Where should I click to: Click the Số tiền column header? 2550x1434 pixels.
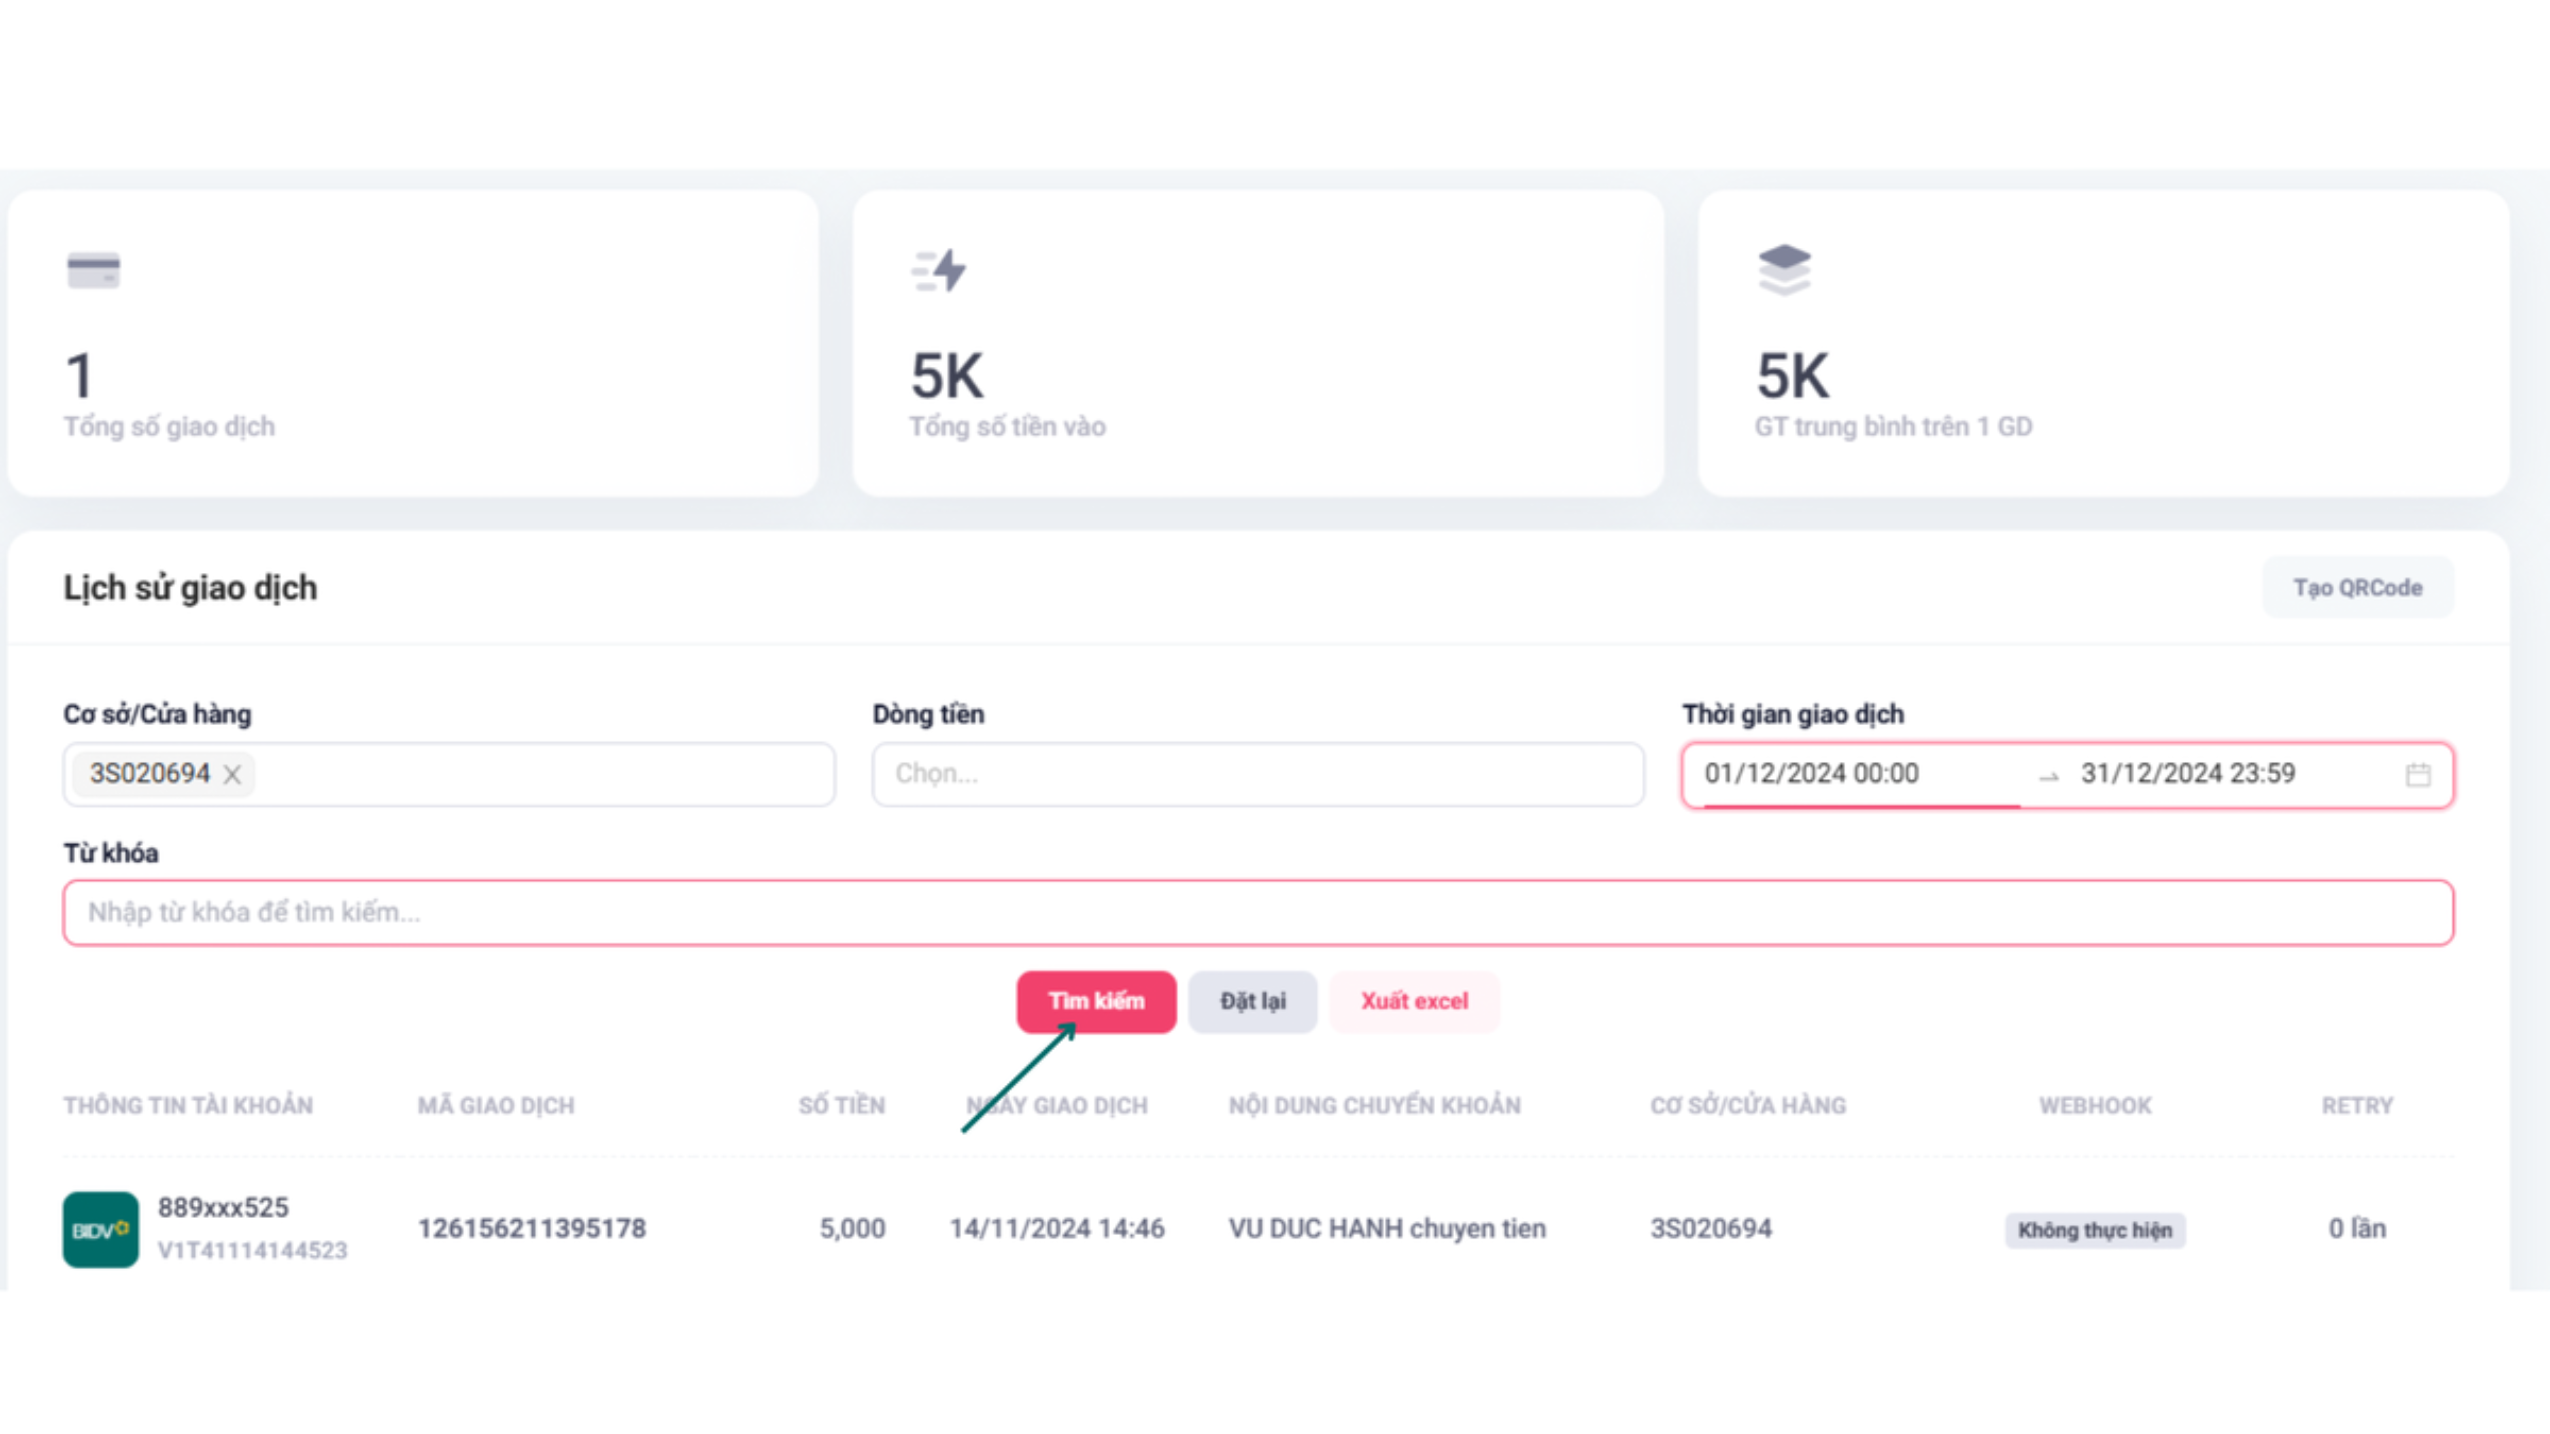[x=841, y=1105]
